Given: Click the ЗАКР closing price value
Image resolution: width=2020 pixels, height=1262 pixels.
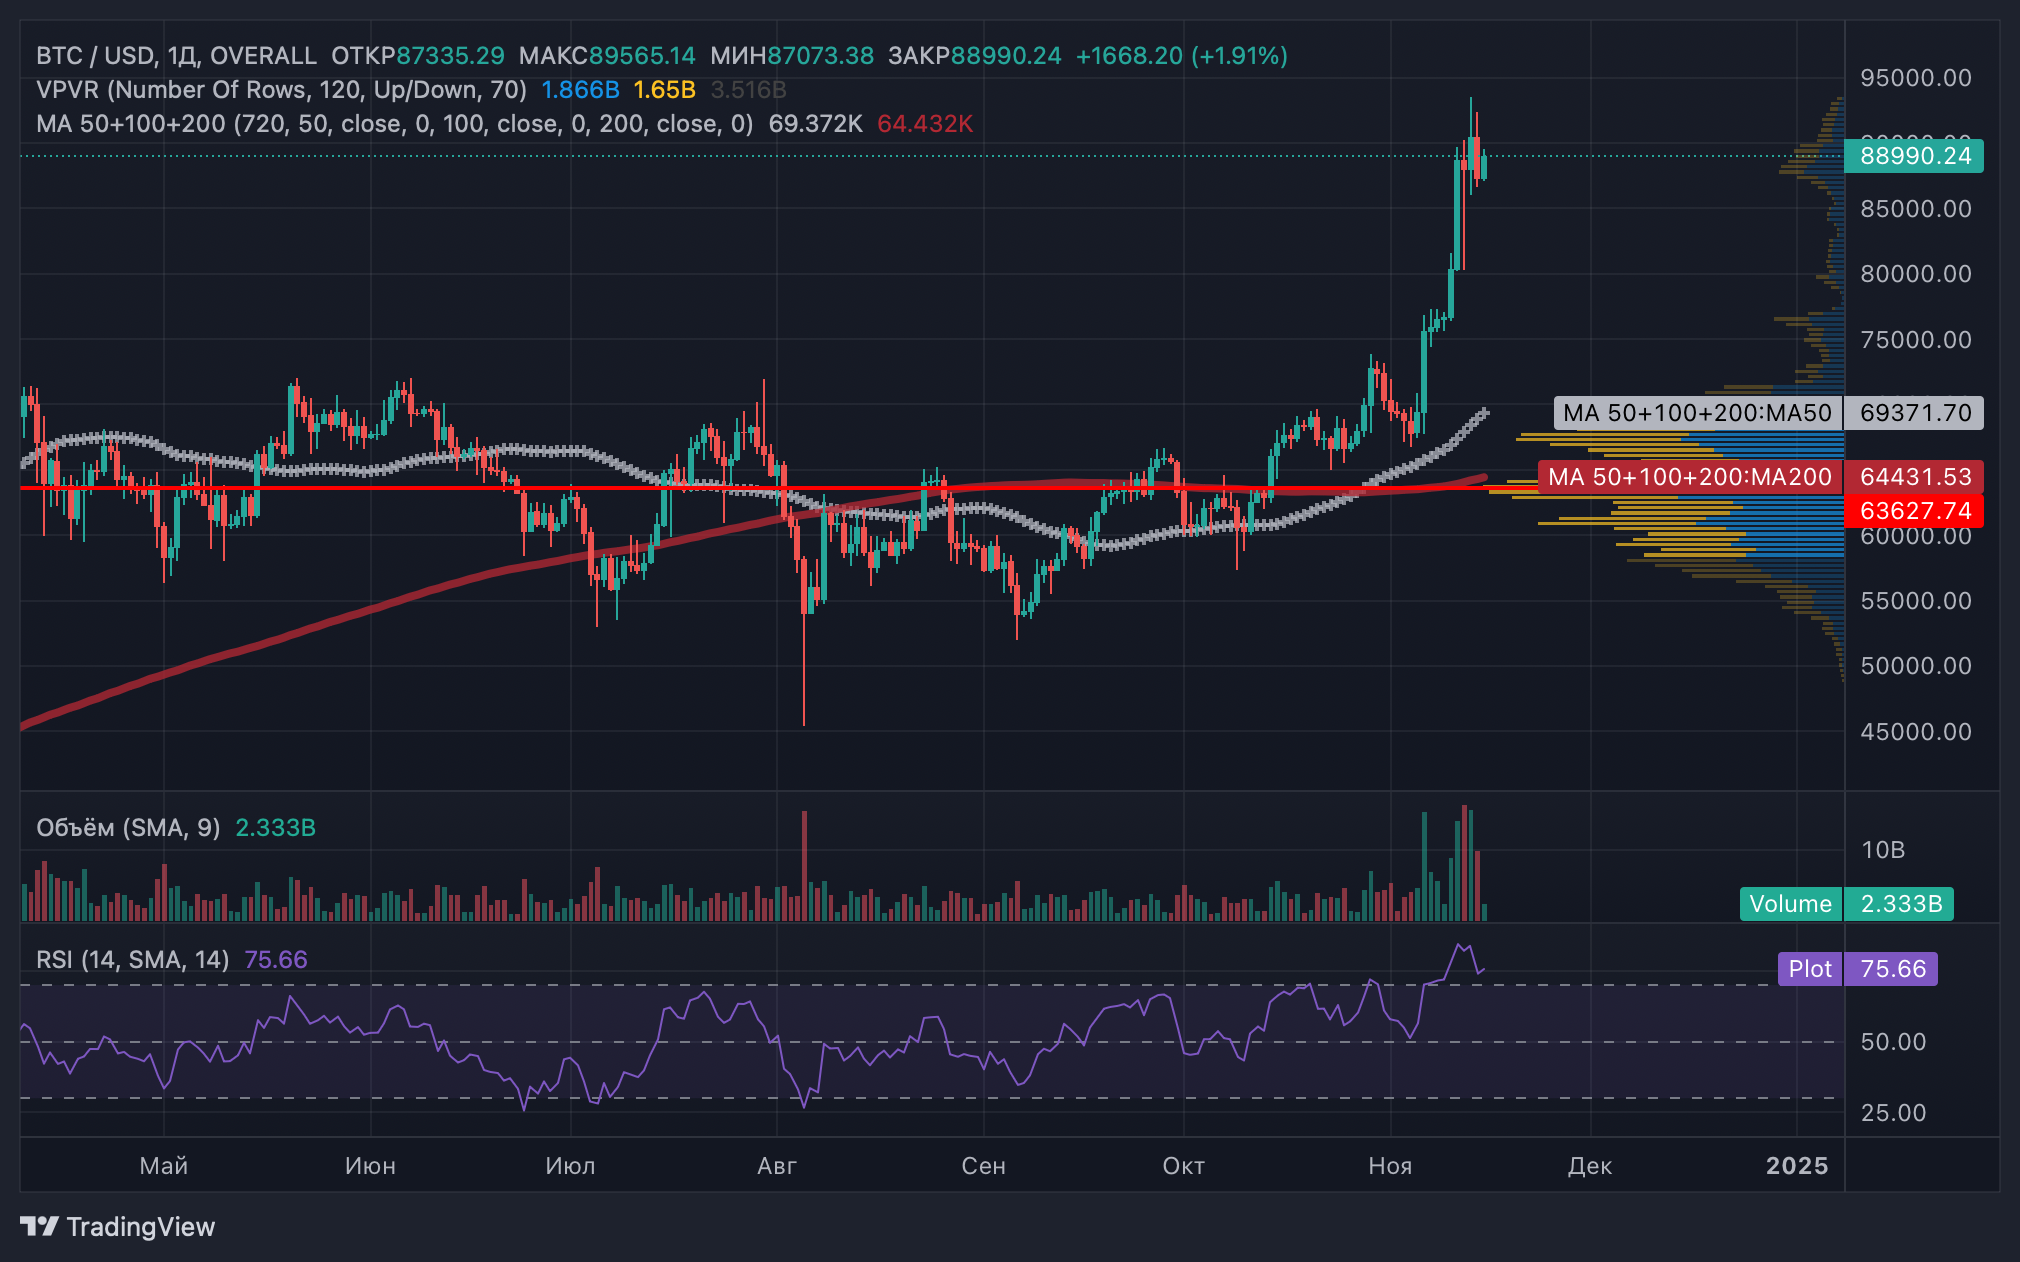Looking at the screenshot, I should pyautogui.click(x=1005, y=56).
